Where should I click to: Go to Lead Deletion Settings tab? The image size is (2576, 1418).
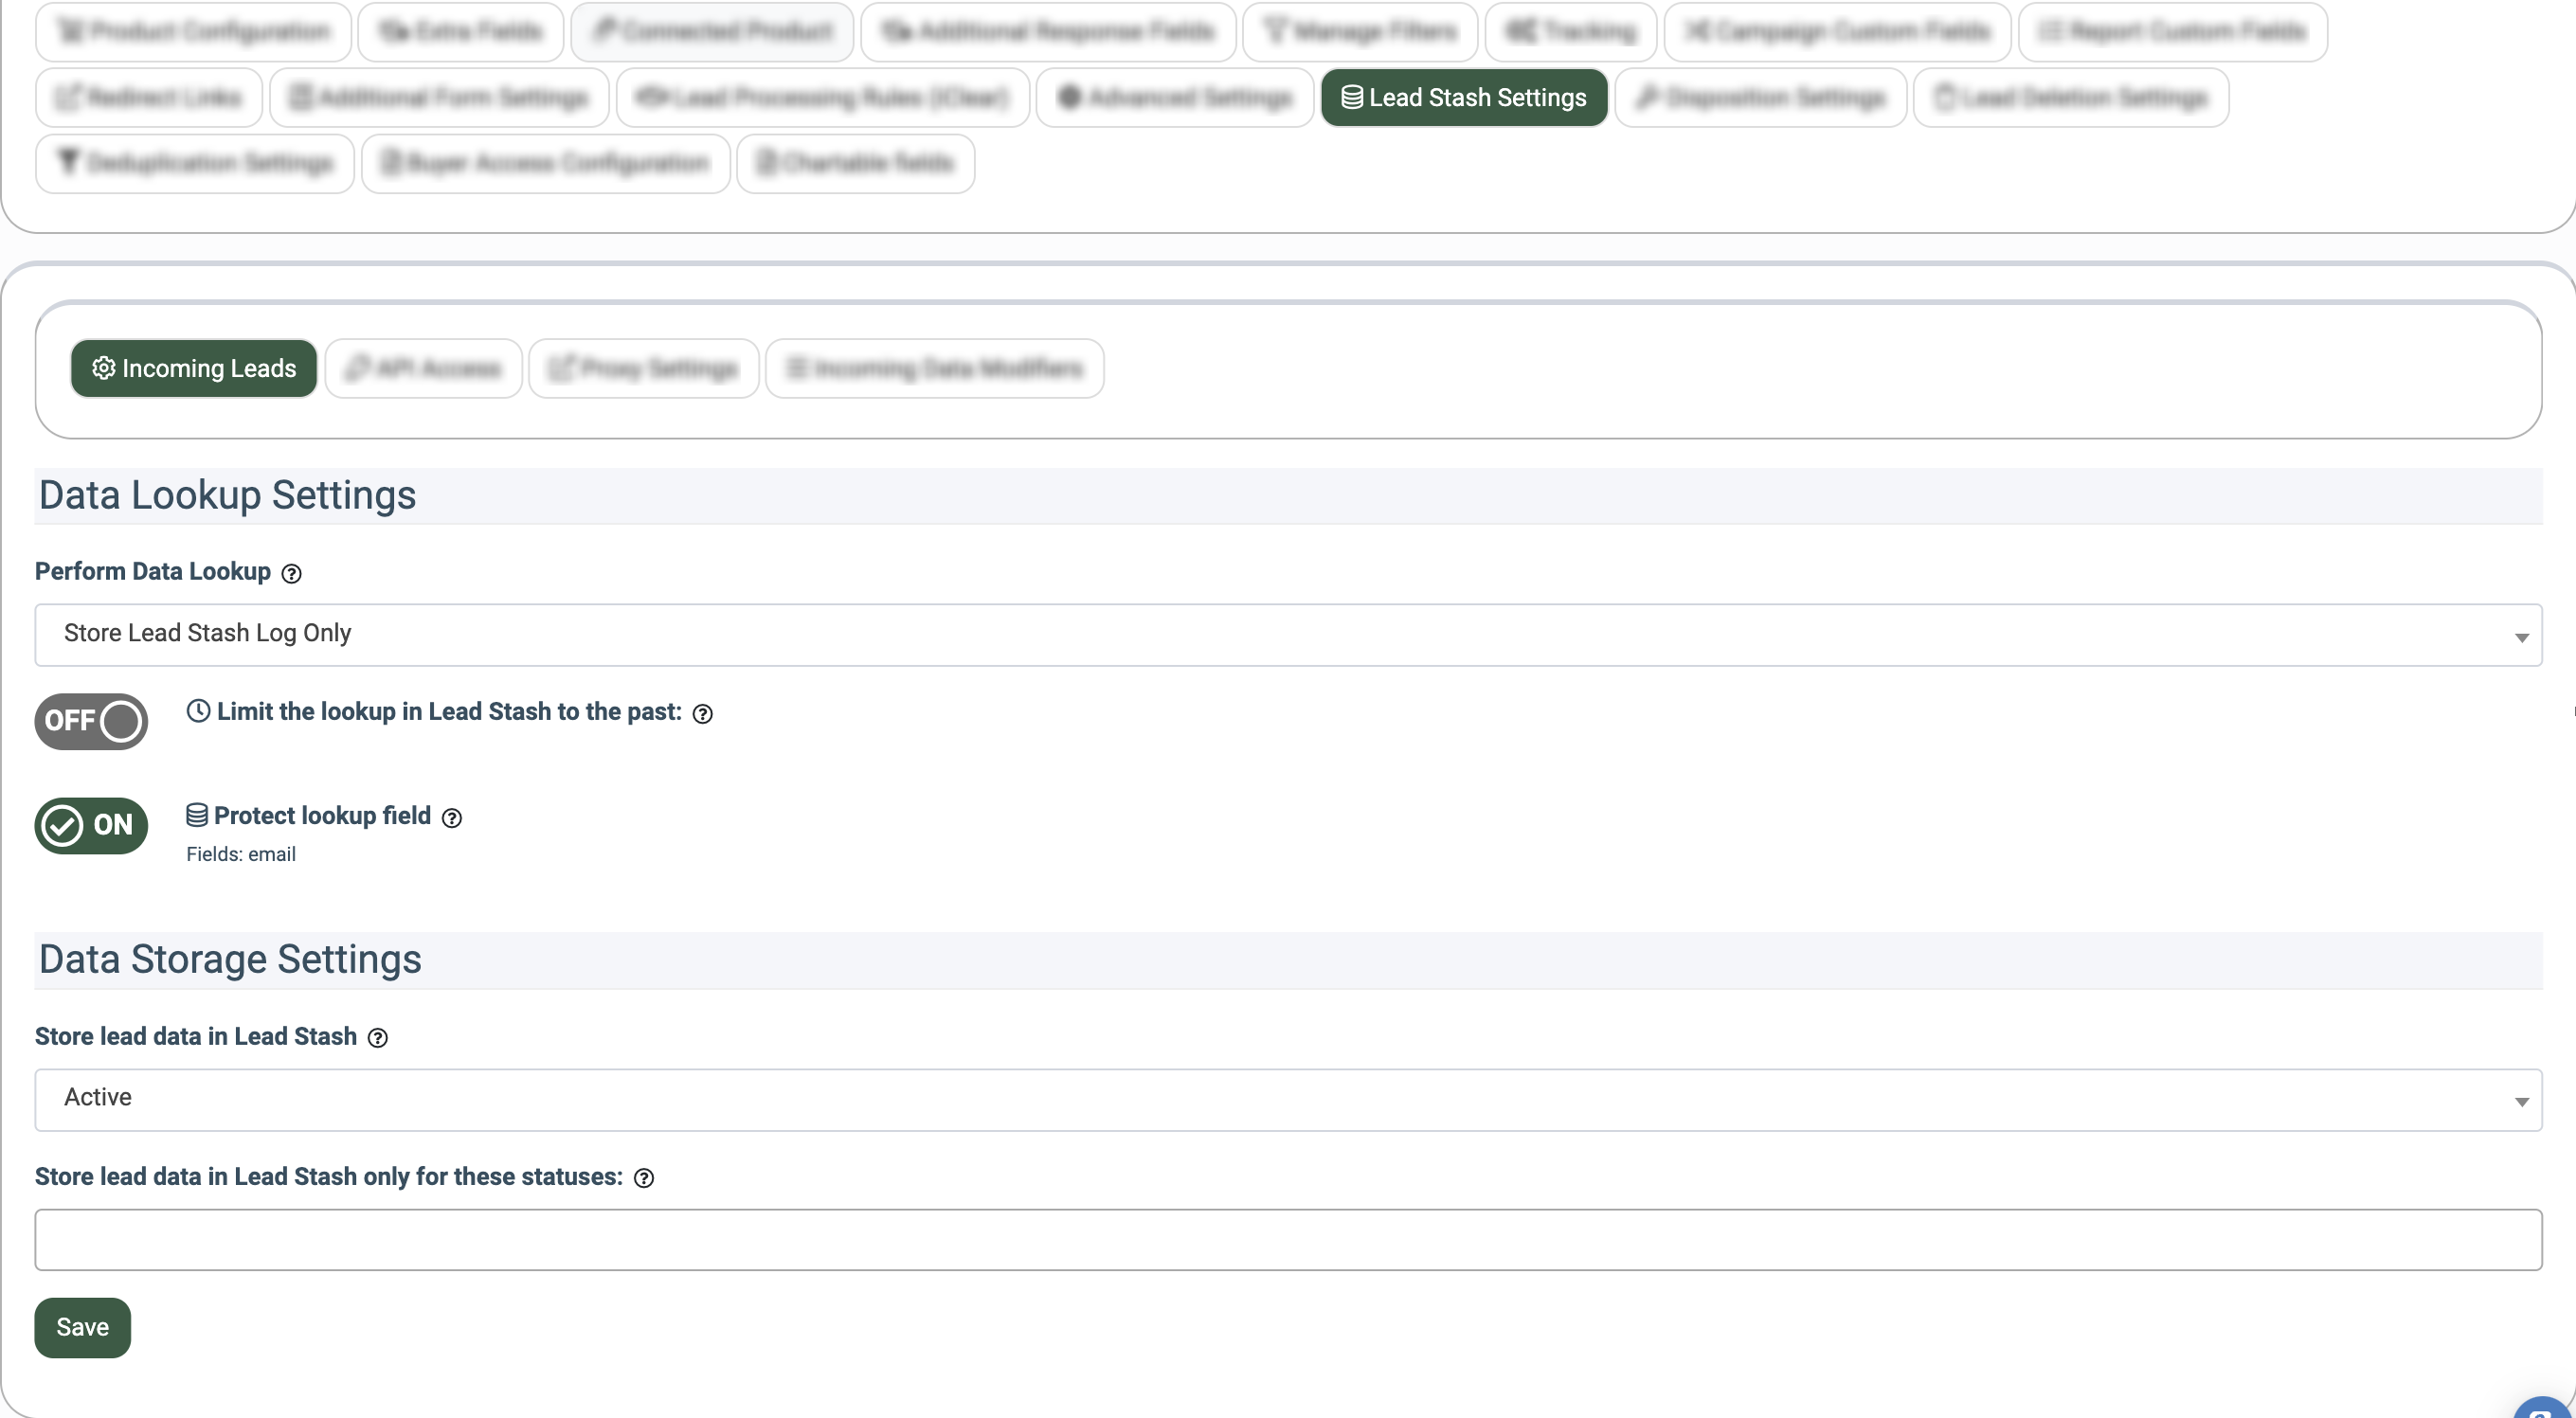tap(2071, 98)
